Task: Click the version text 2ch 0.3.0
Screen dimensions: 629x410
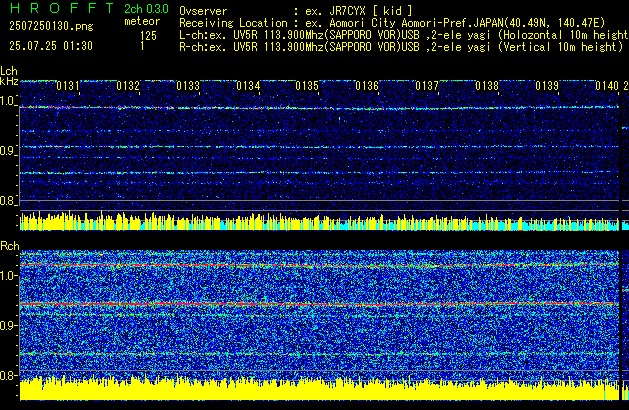Action: 146,9
